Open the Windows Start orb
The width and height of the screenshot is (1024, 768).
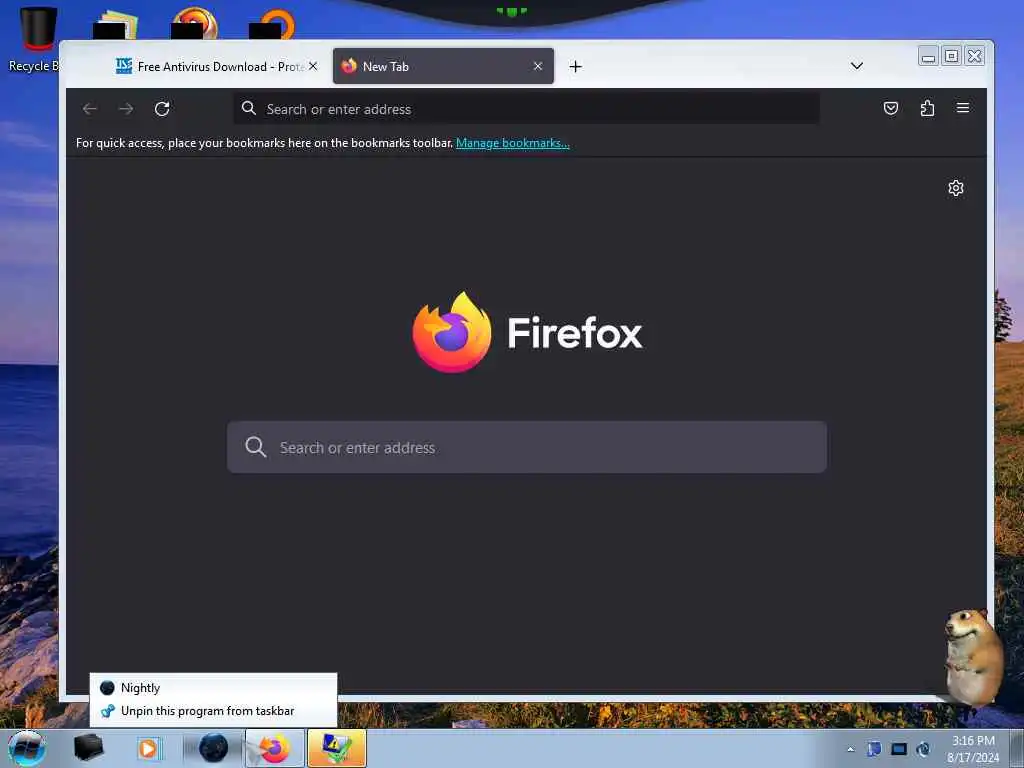[27, 748]
